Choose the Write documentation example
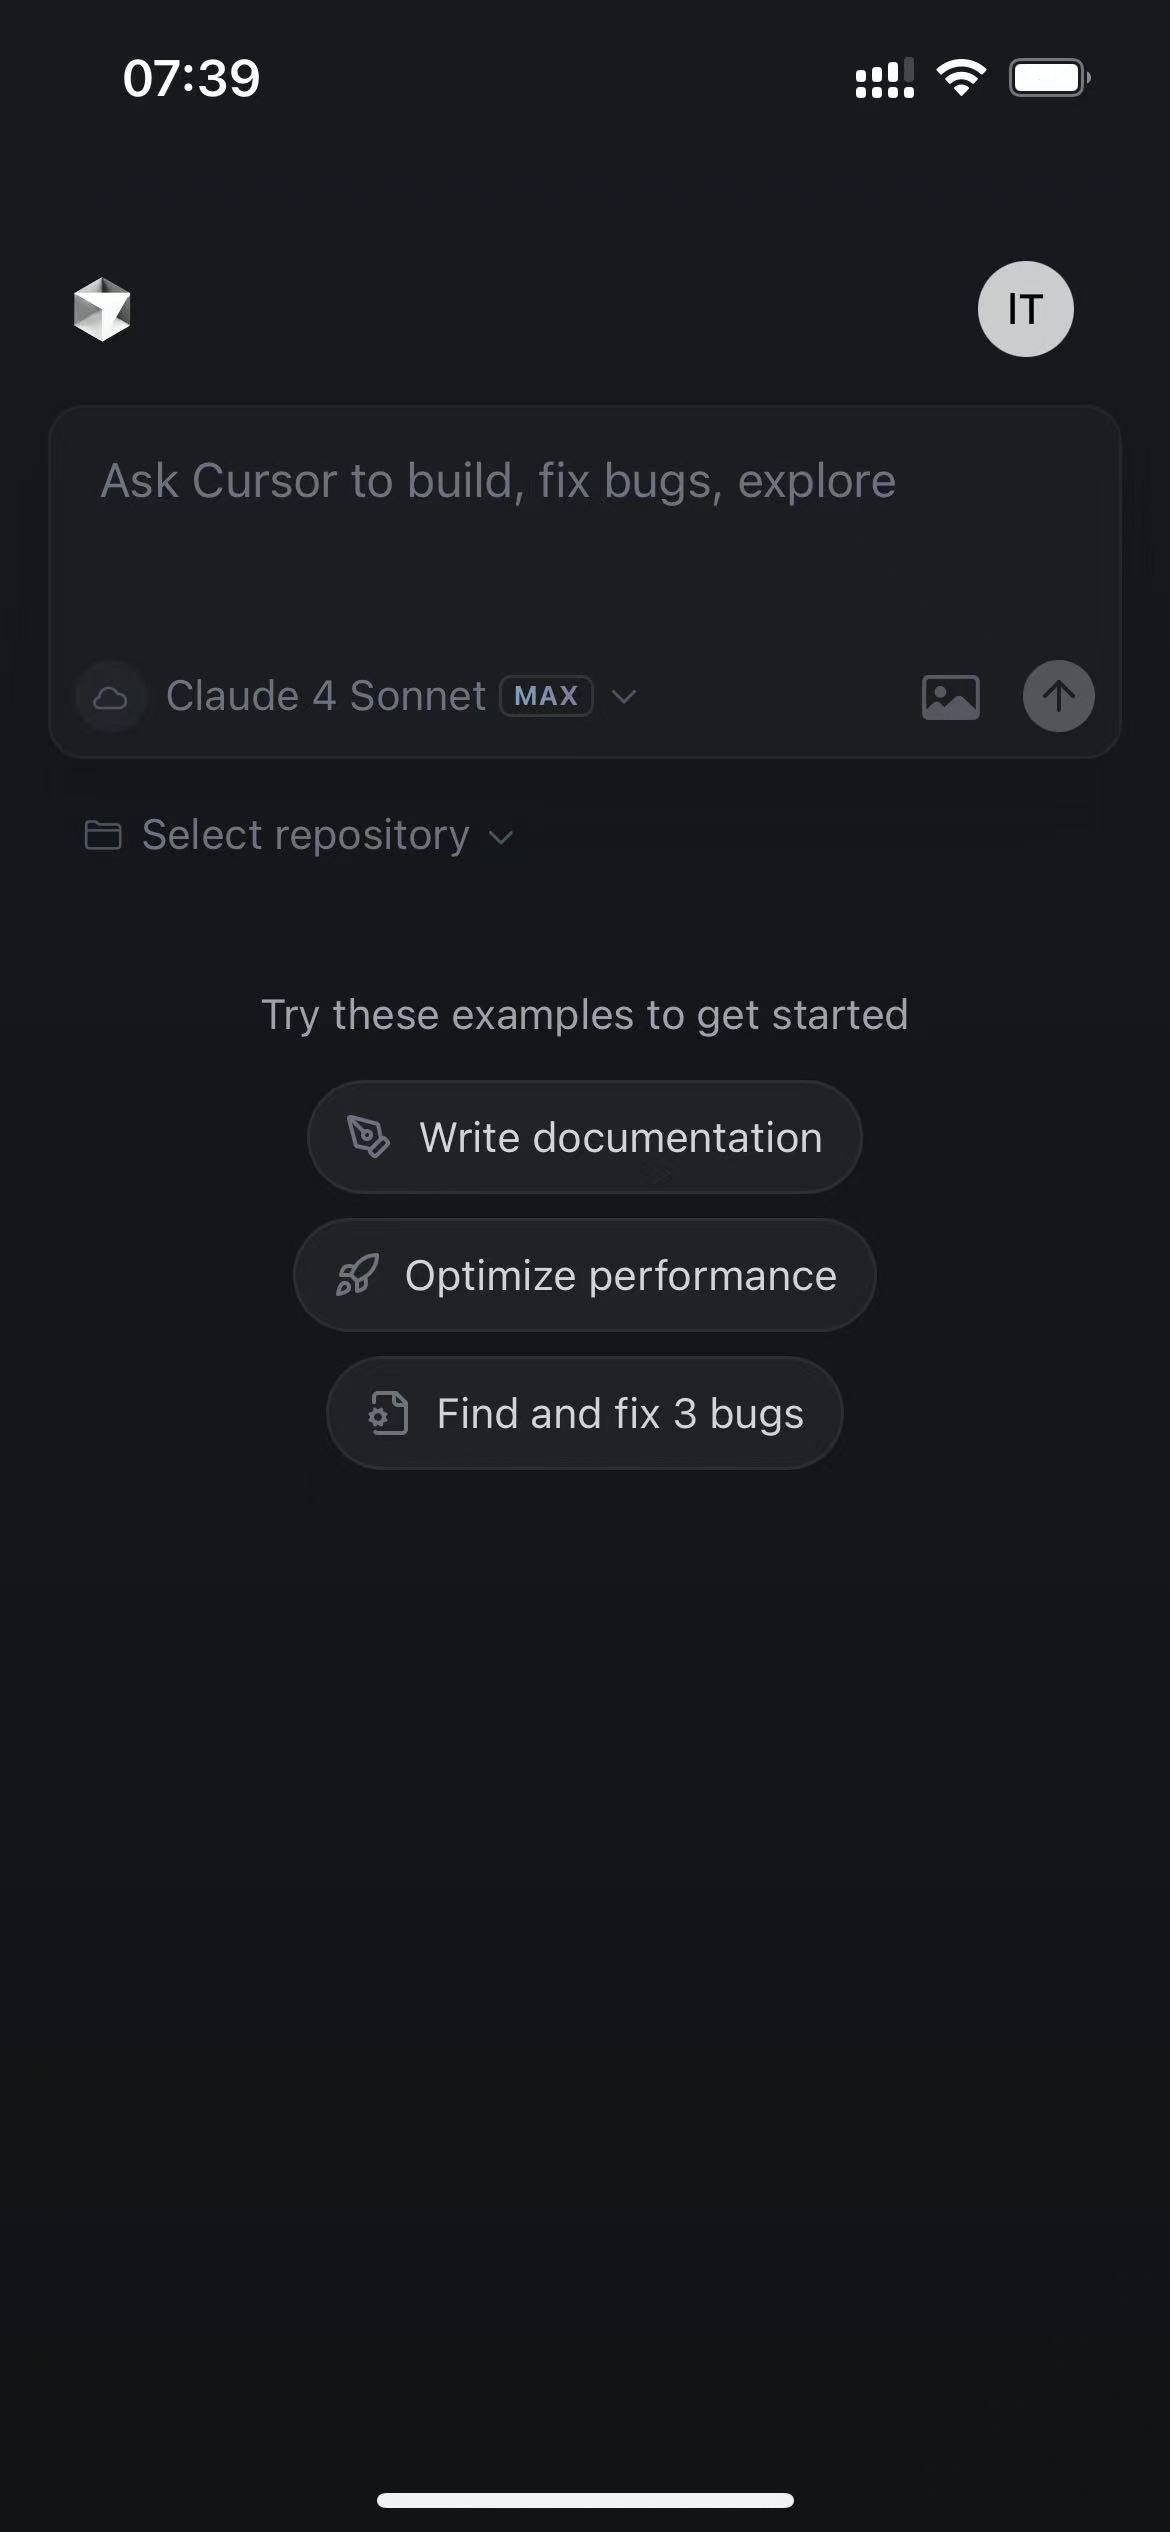 (x=585, y=1137)
